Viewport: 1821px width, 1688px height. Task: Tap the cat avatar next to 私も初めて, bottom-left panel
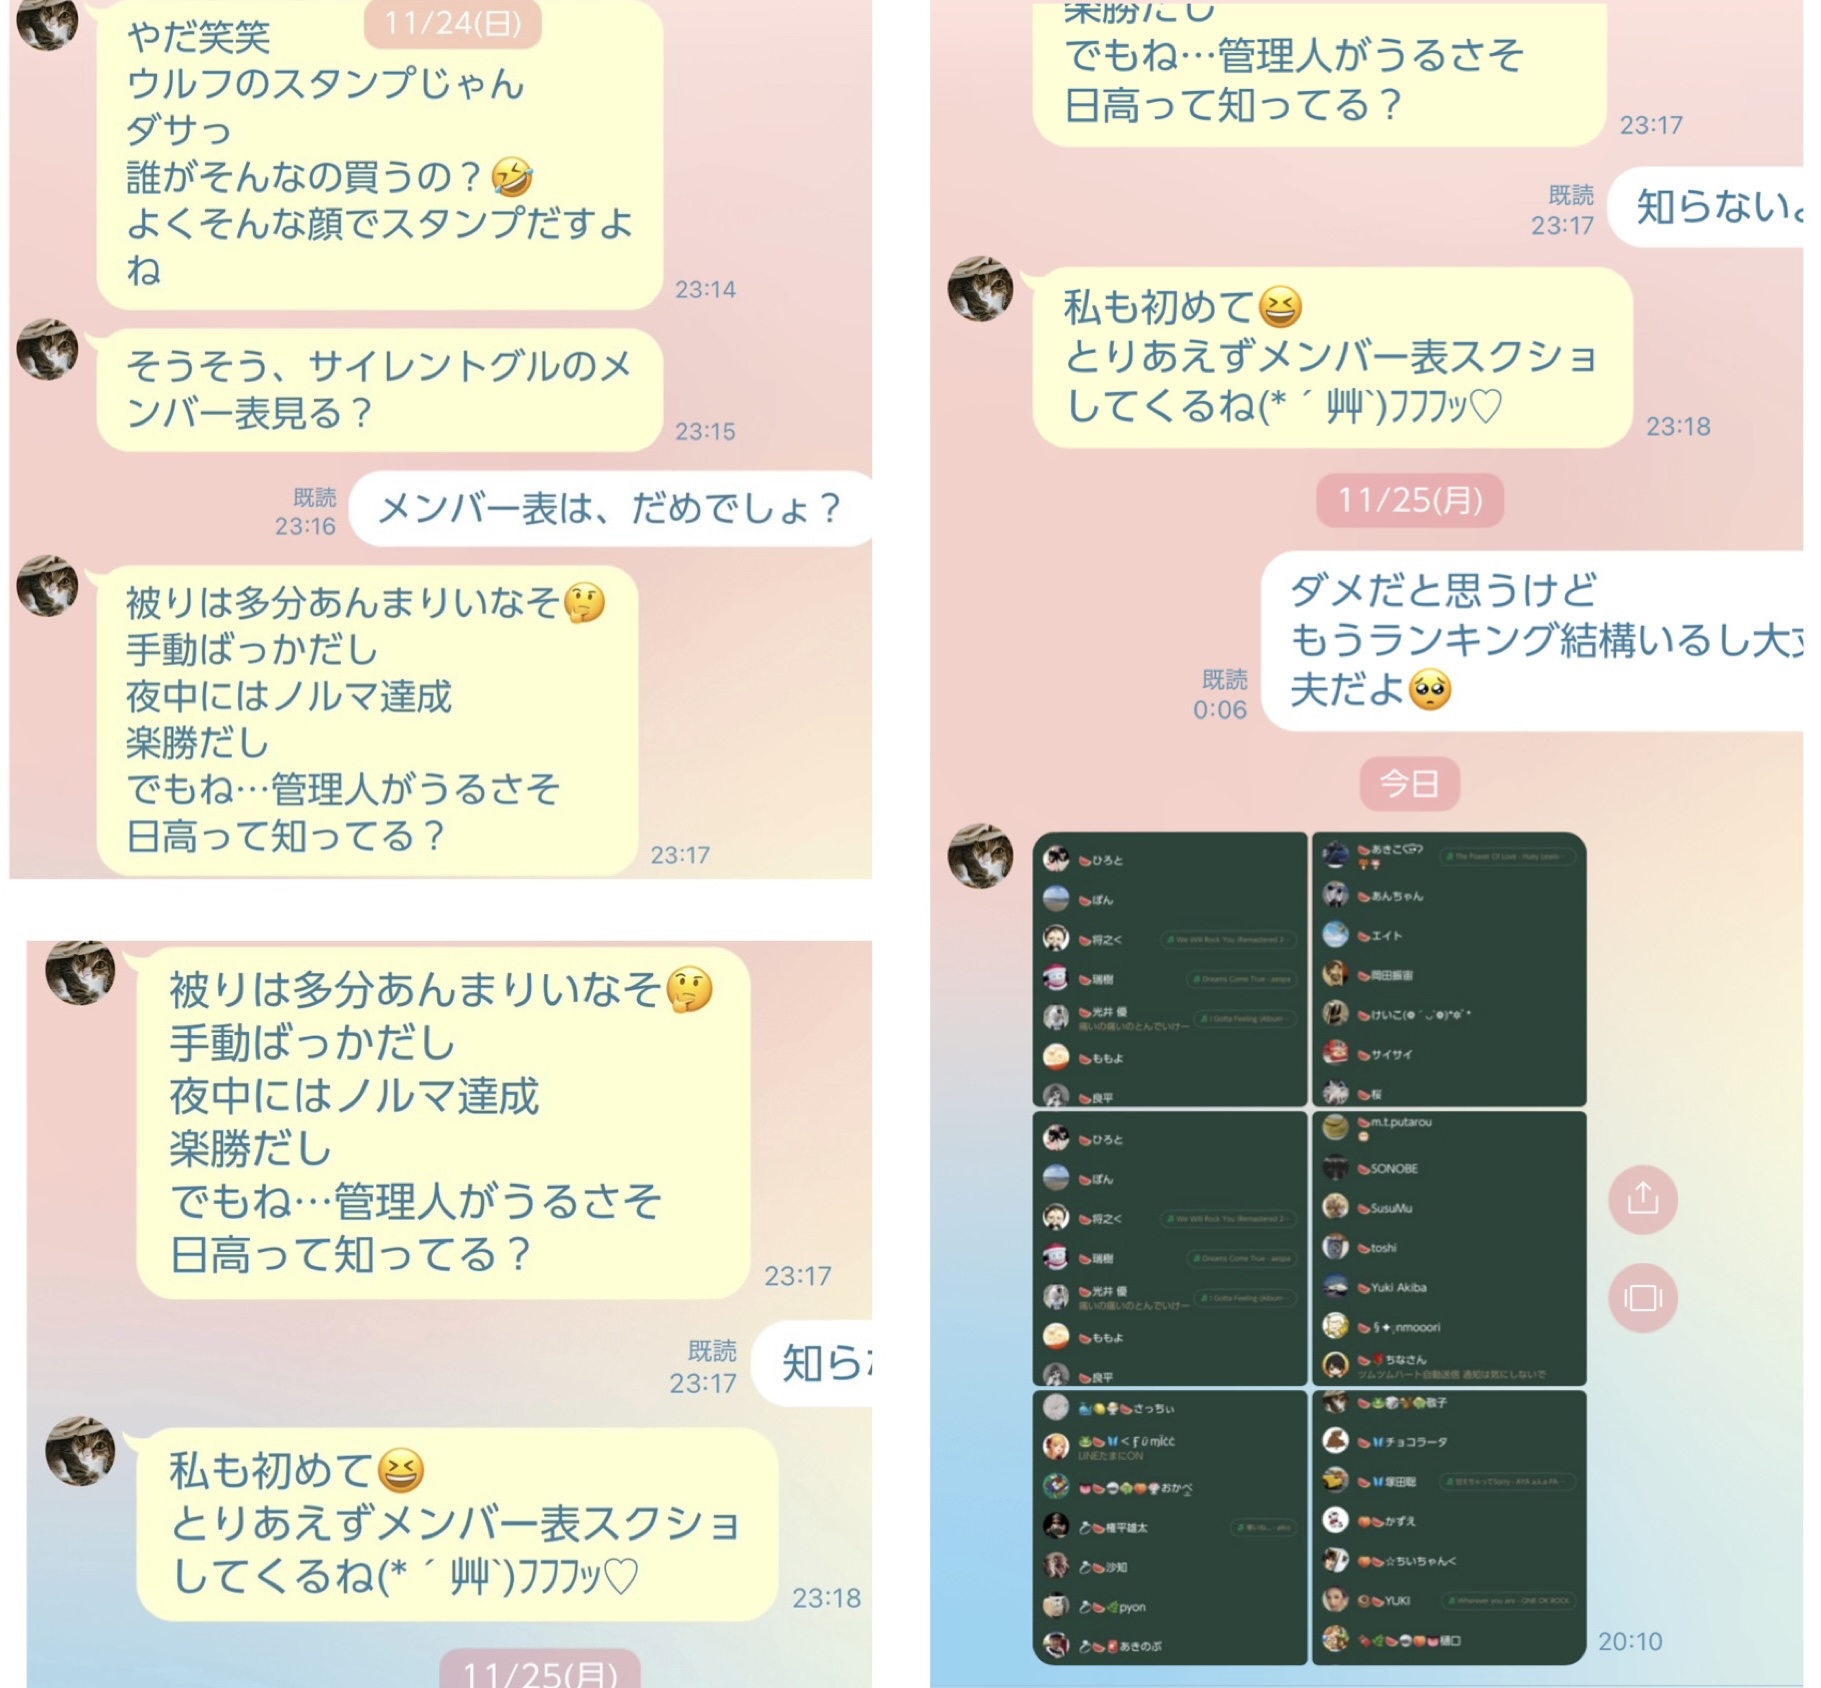point(80,1451)
